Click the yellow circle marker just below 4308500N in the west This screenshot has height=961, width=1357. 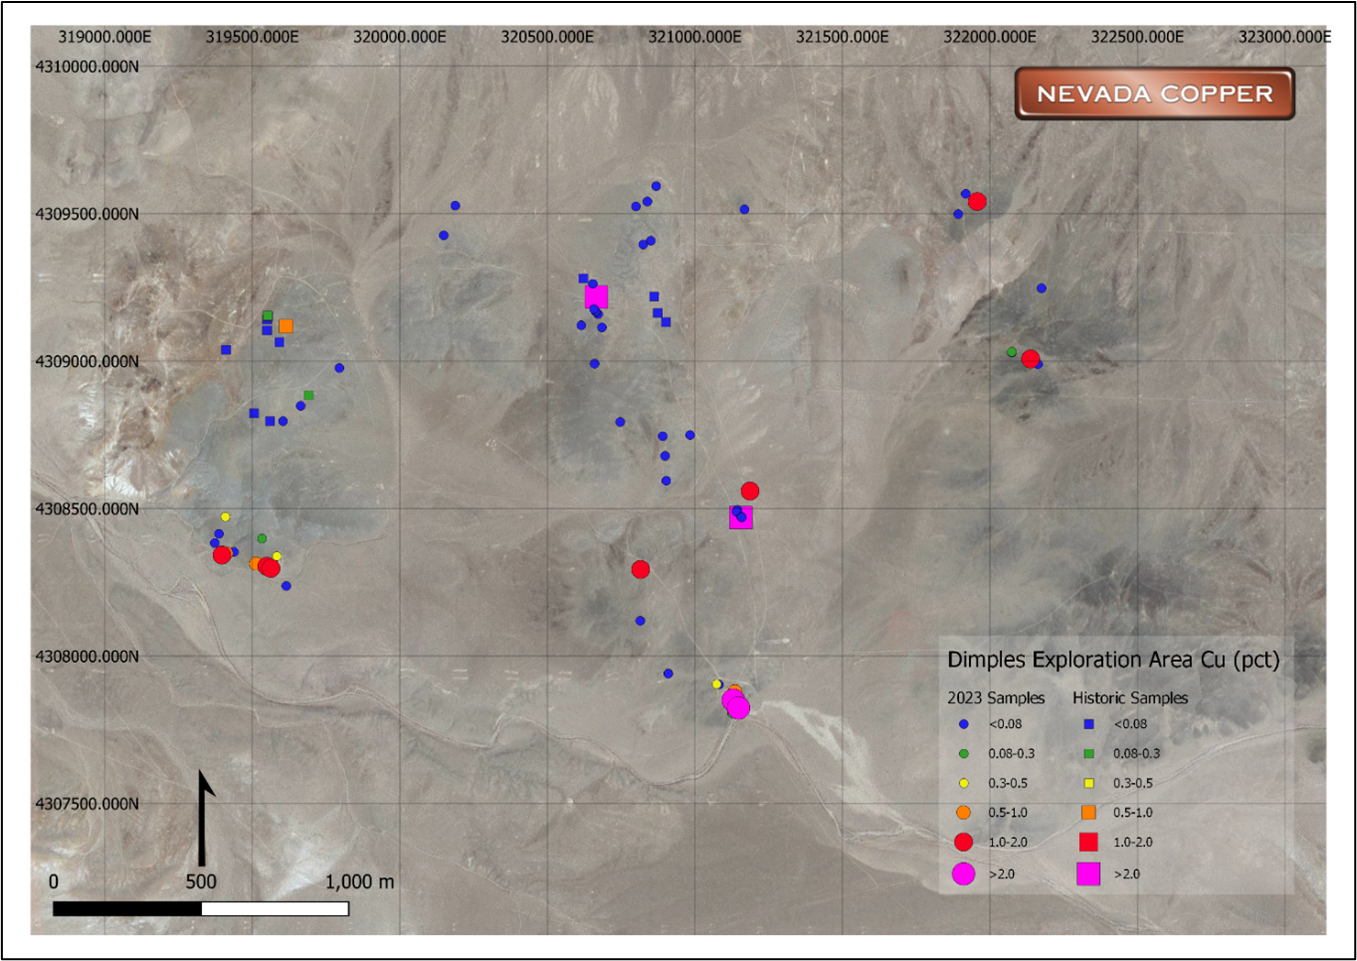coord(225,517)
